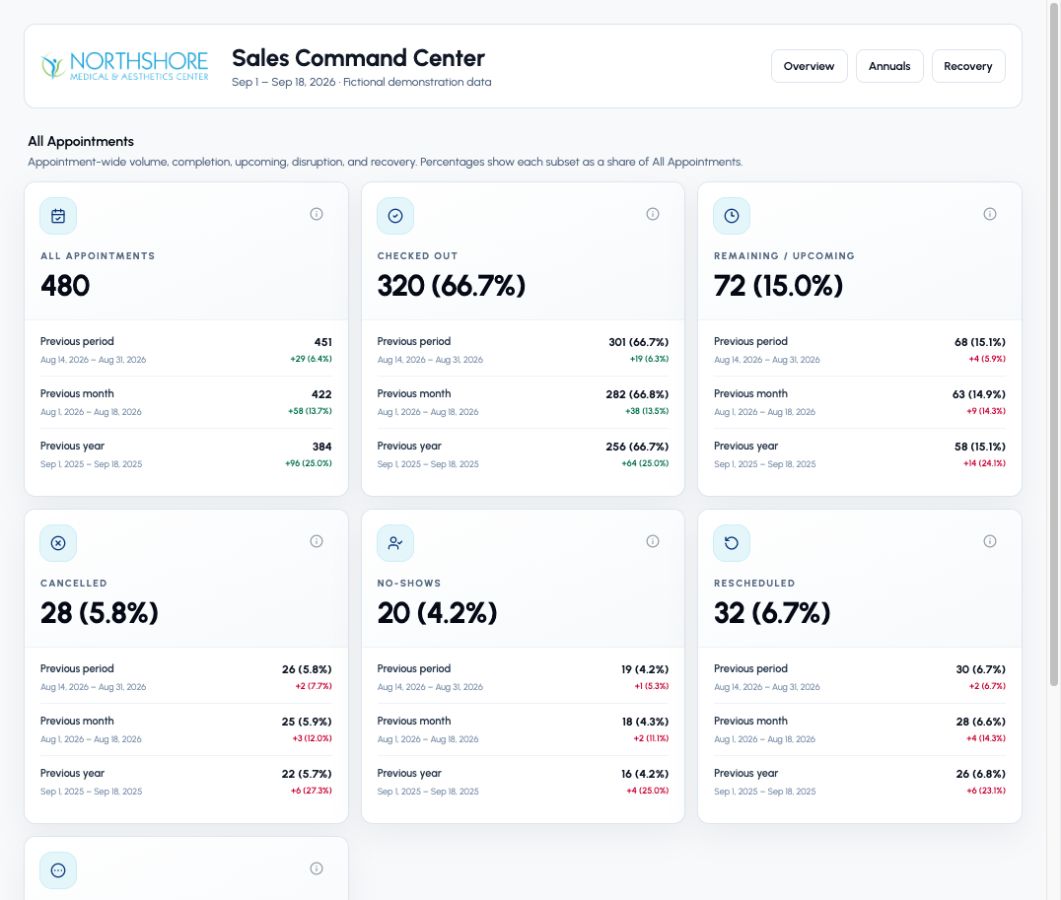Click the 32 (6.7%) Rescheduled value
Viewport: 1061px width, 900px height.
(x=771, y=613)
